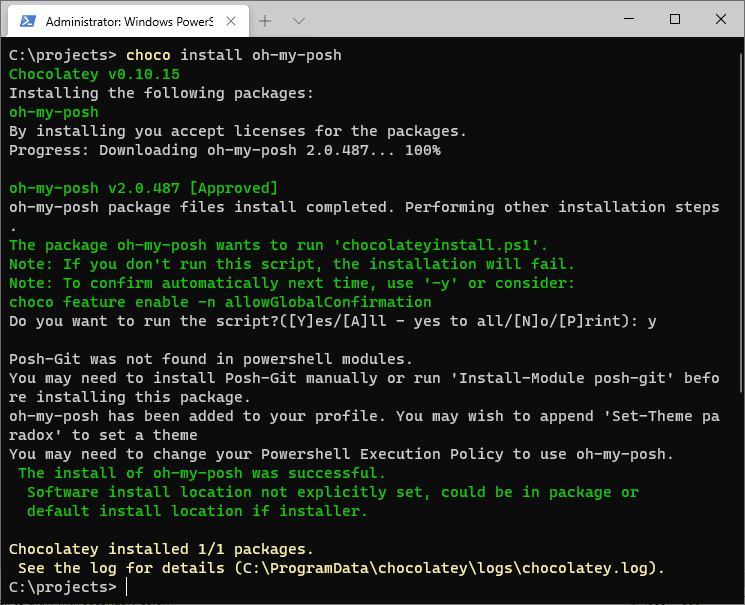Click 'Do you want to run the script?' prompt

point(333,321)
